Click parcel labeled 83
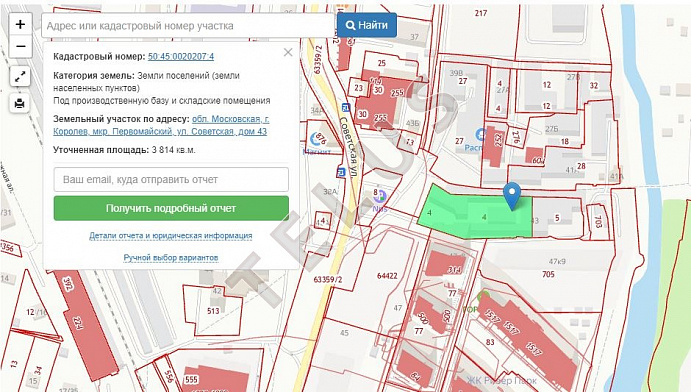The height and width of the screenshot is (392, 691). (x=490, y=342)
